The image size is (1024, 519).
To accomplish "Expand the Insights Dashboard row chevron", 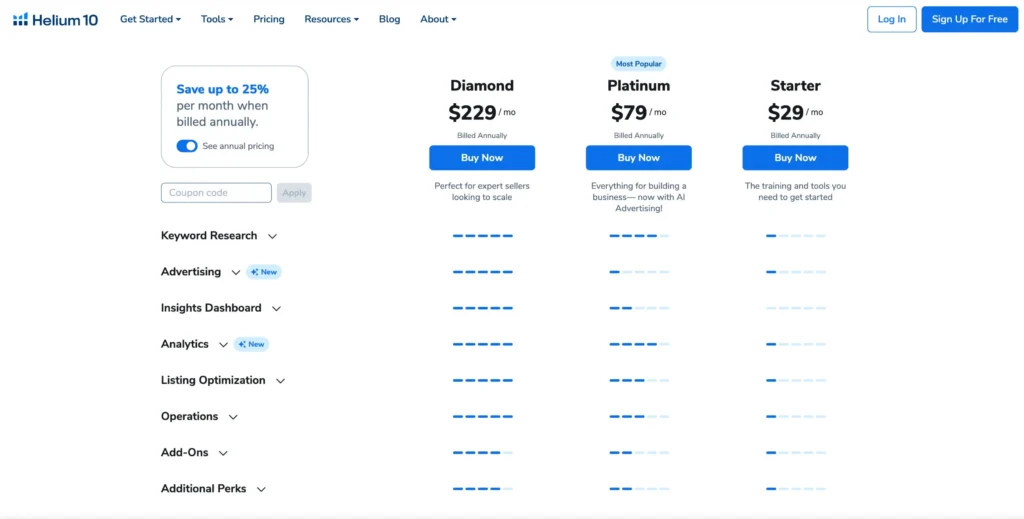I will pyautogui.click(x=276, y=308).
